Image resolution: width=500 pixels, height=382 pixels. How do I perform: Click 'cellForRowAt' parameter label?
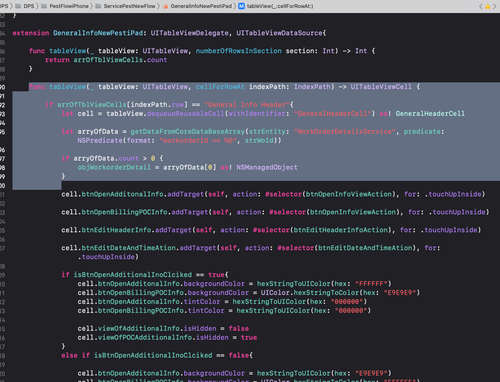220,87
